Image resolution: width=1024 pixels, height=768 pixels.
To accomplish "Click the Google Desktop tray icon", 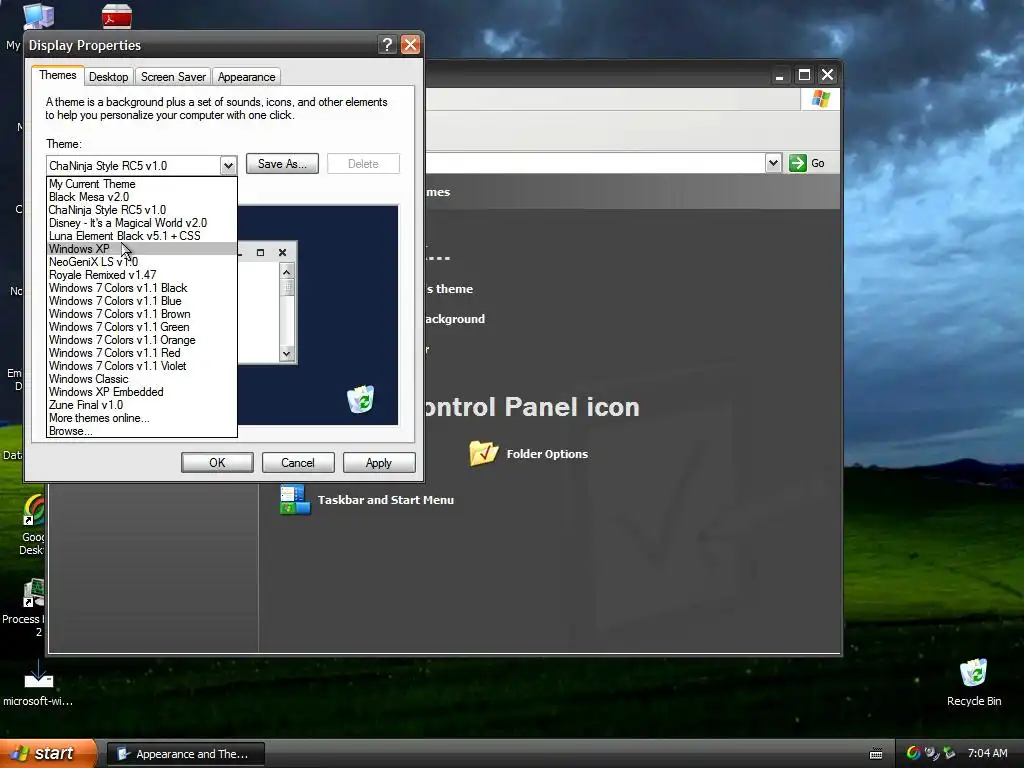I will (x=914, y=753).
